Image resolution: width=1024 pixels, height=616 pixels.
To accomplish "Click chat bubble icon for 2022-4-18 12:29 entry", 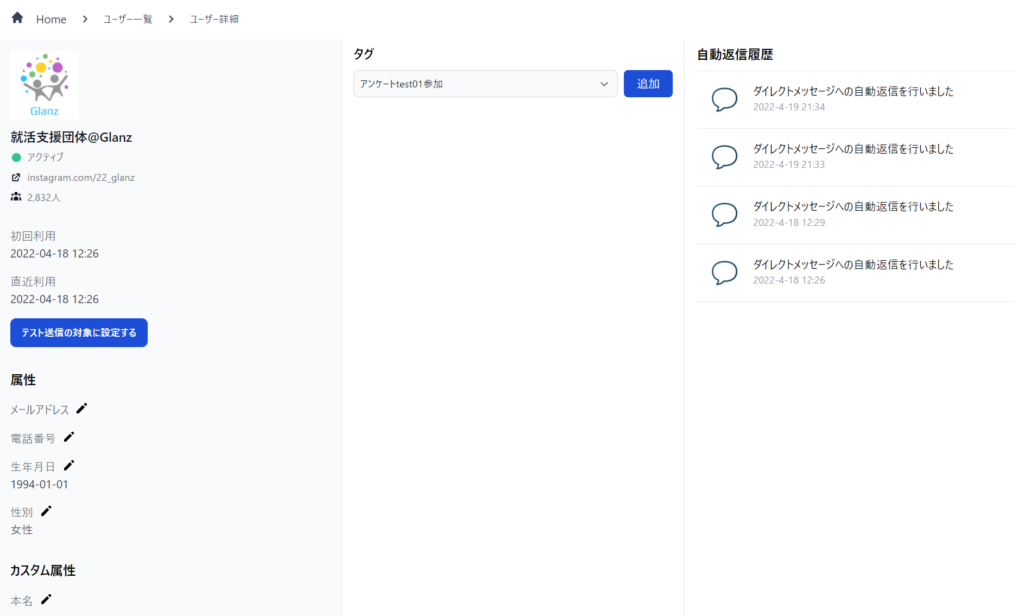I will tap(724, 214).
